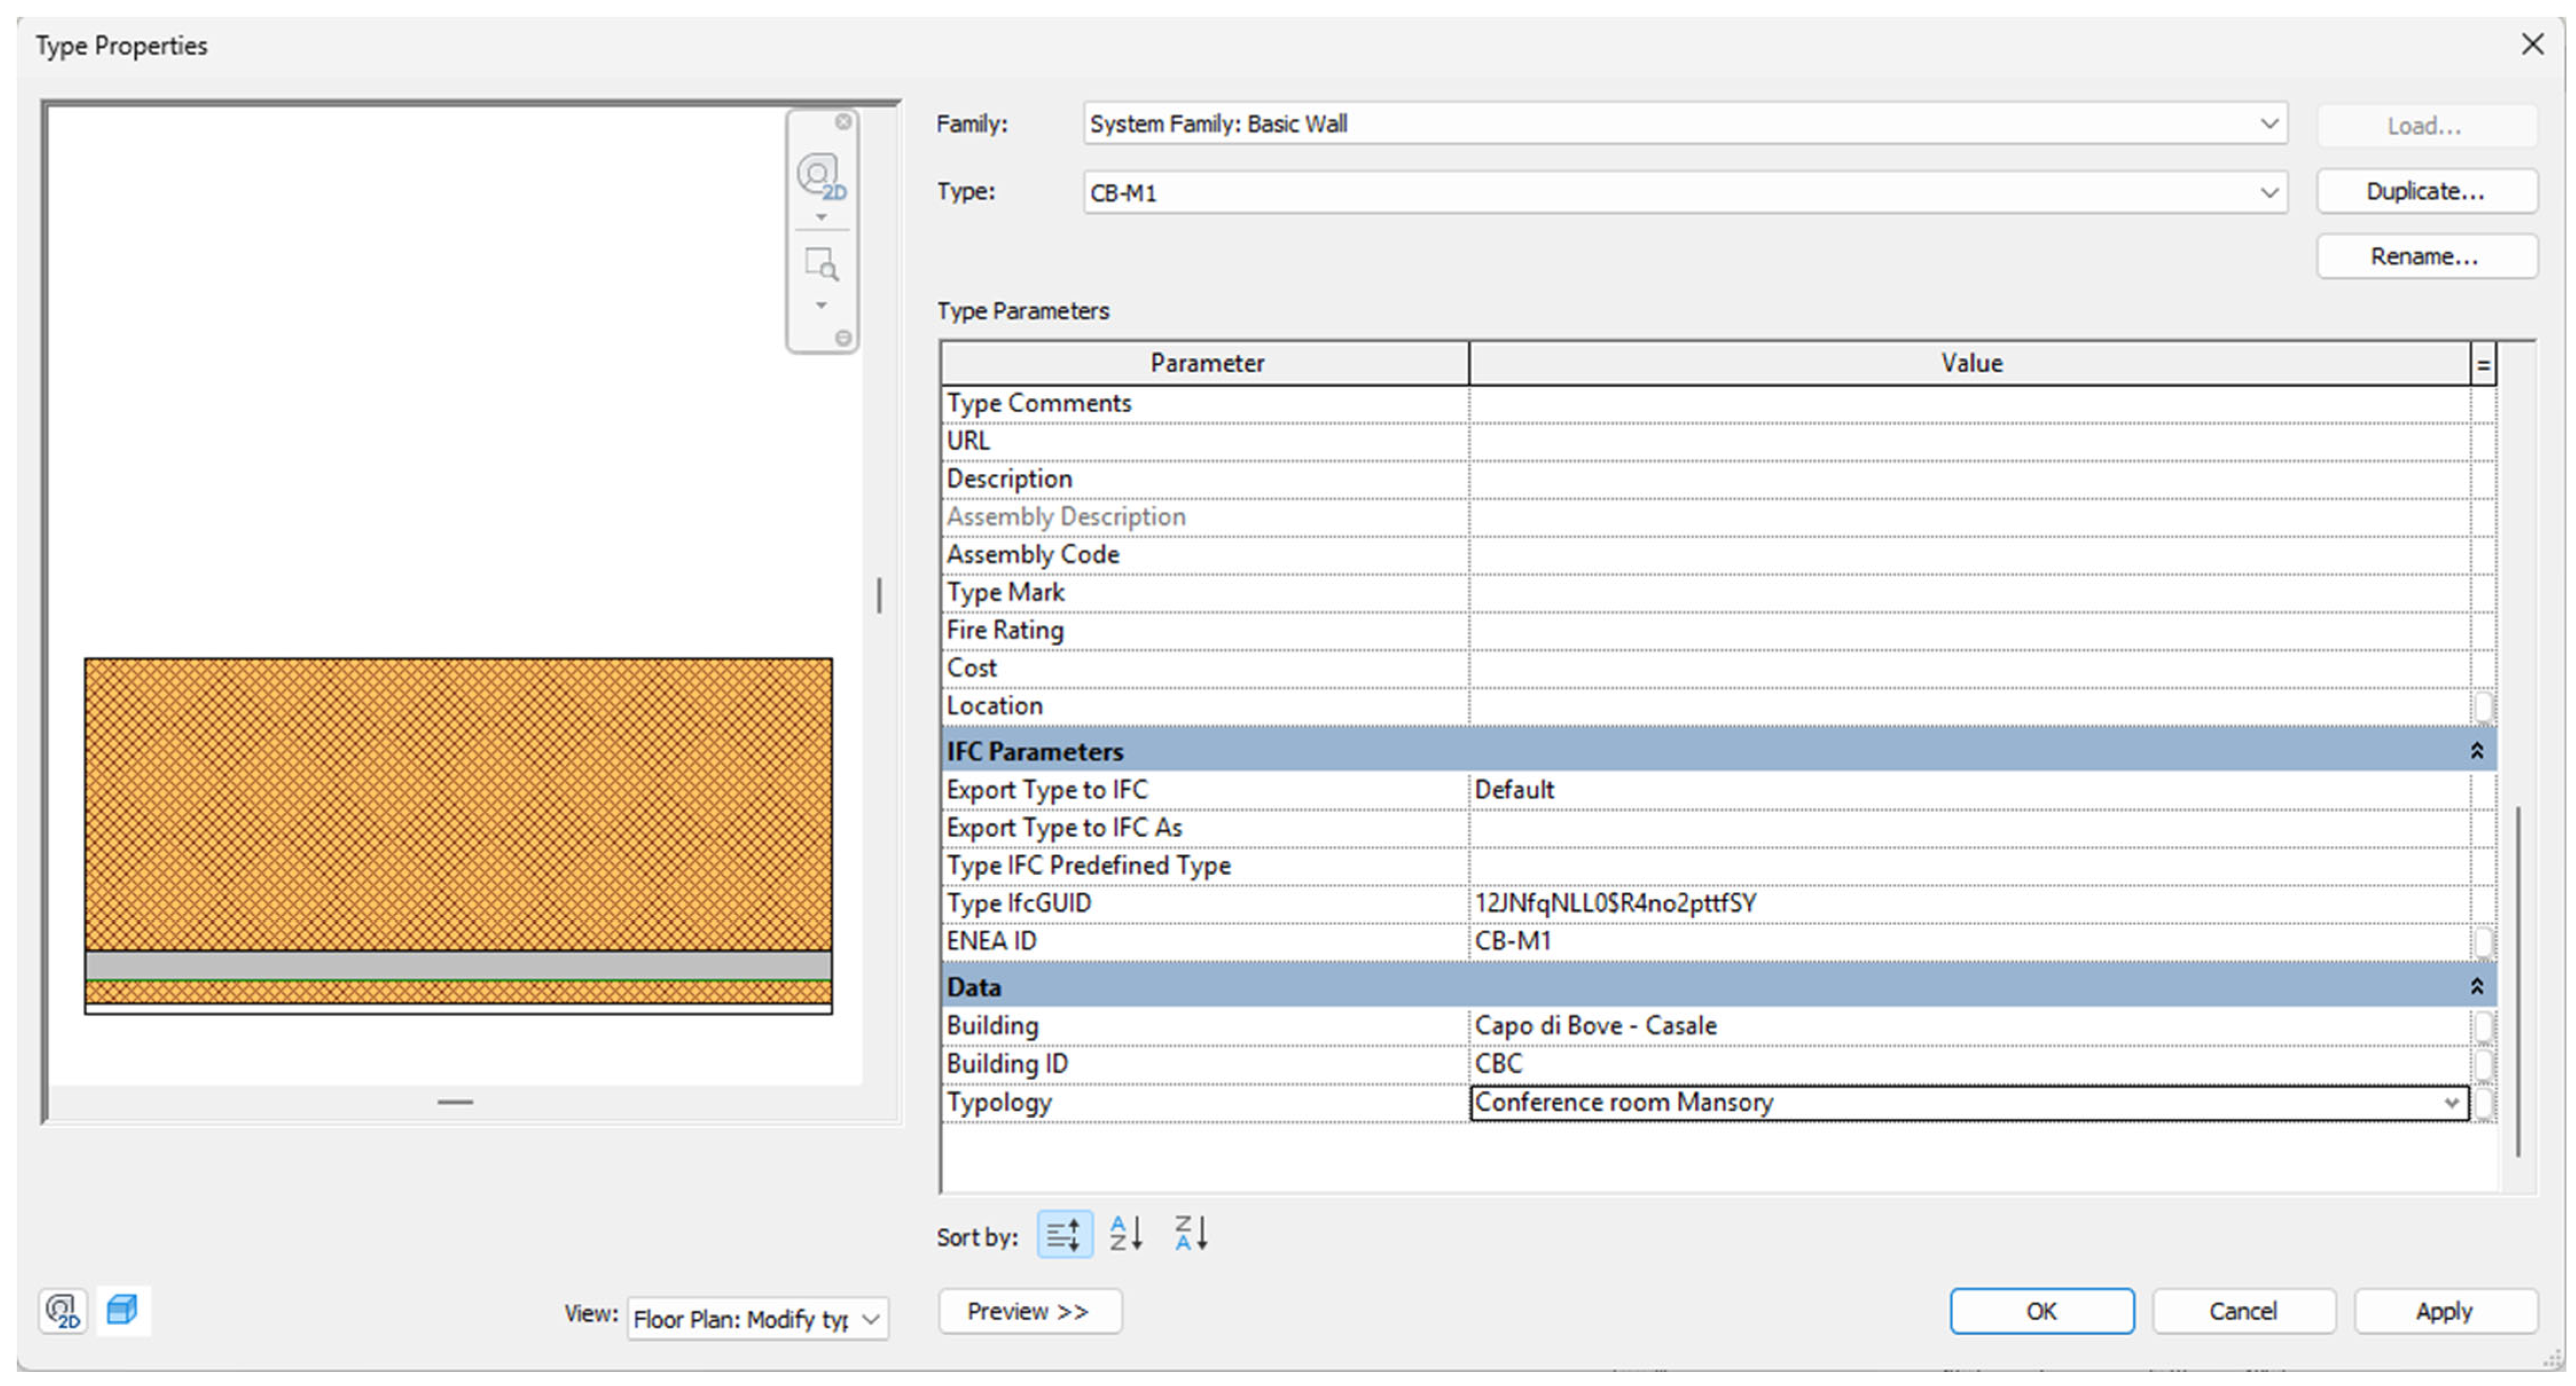Click the Duplicate button
The image size is (2576, 1386).
2425,191
